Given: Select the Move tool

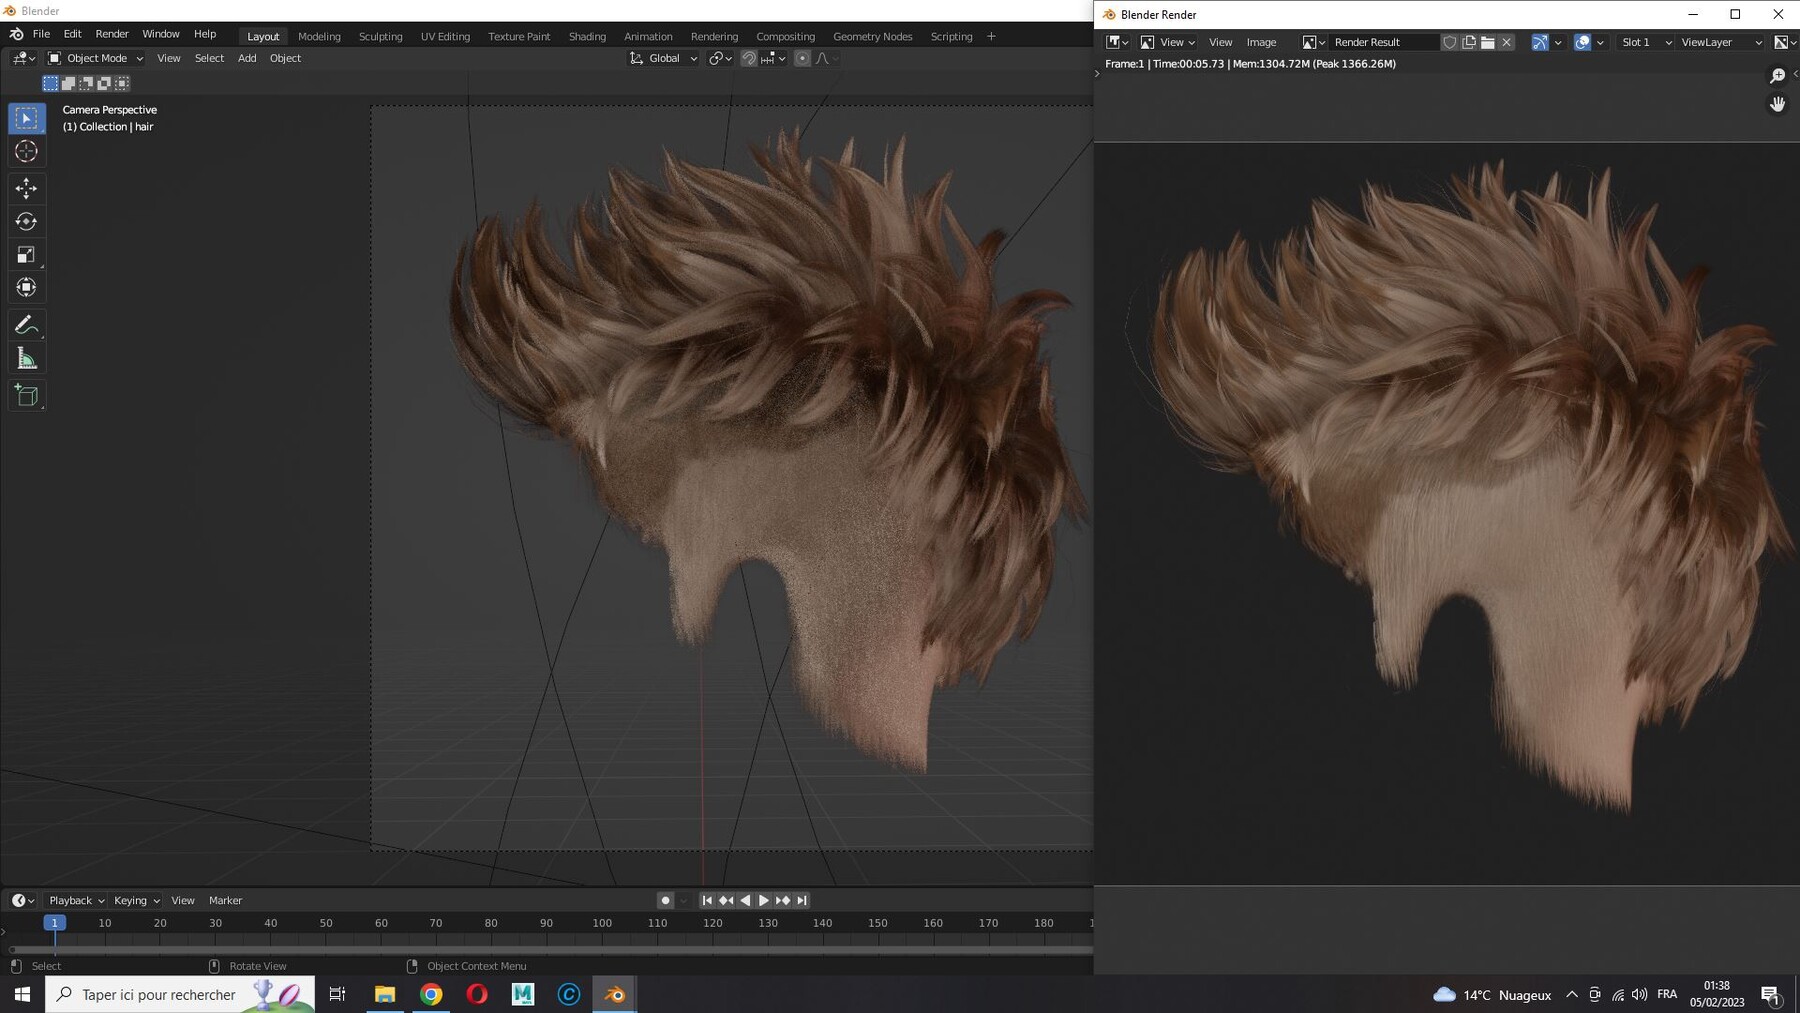Looking at the screenshot, I should click(x=27, y=188).
